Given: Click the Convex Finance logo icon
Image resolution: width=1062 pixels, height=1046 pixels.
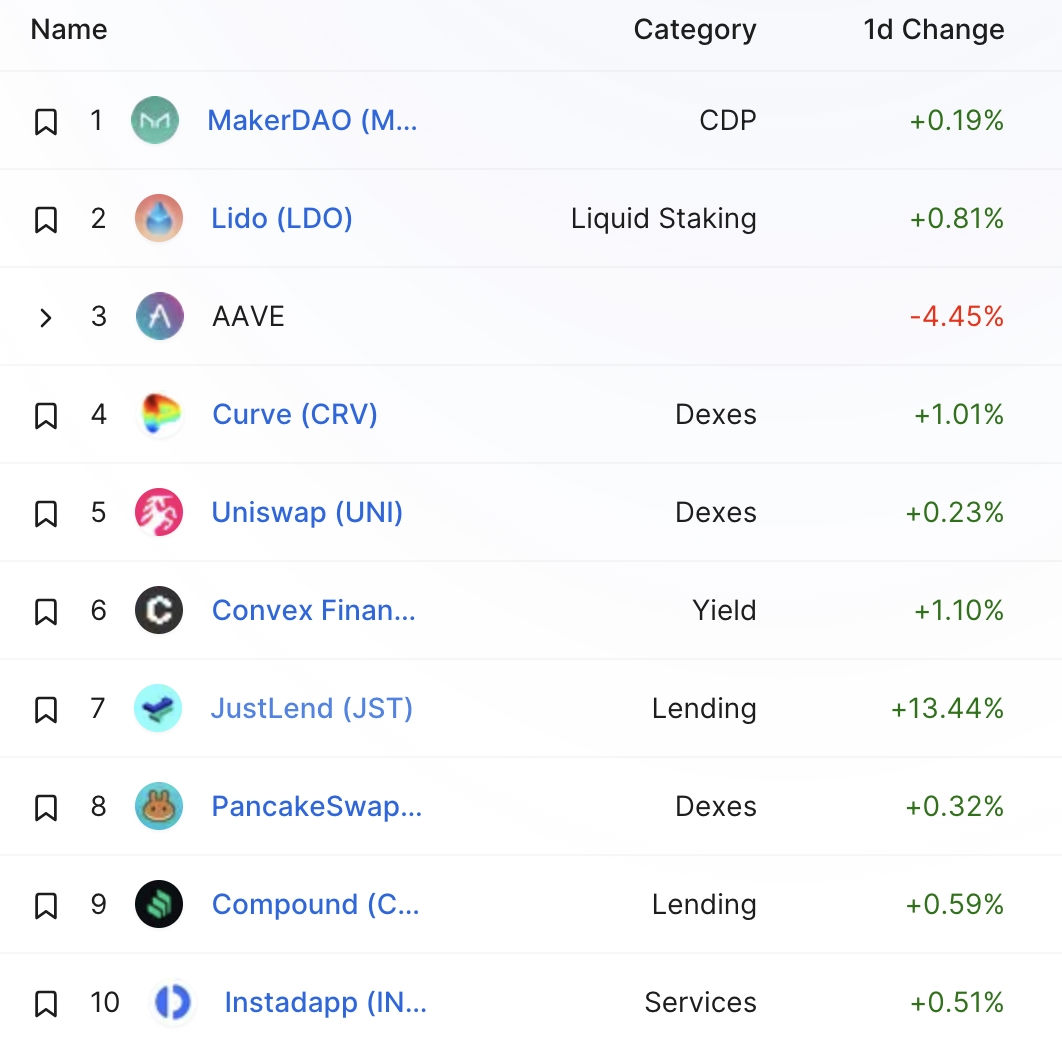Looking at the screenshot, I should [x=159, y=611].
